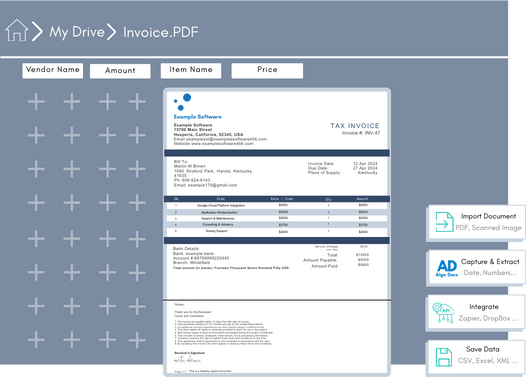Open the Import Document card title

488,216
